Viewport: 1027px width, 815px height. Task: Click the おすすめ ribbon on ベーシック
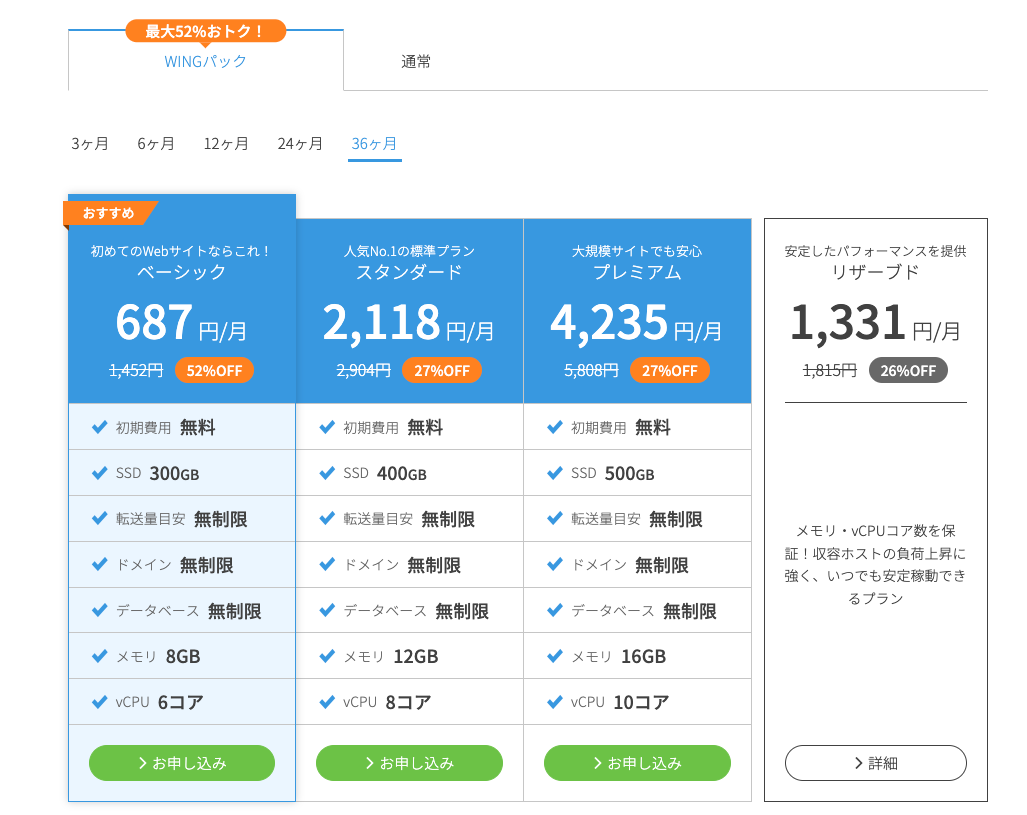[x=109, y=213]
